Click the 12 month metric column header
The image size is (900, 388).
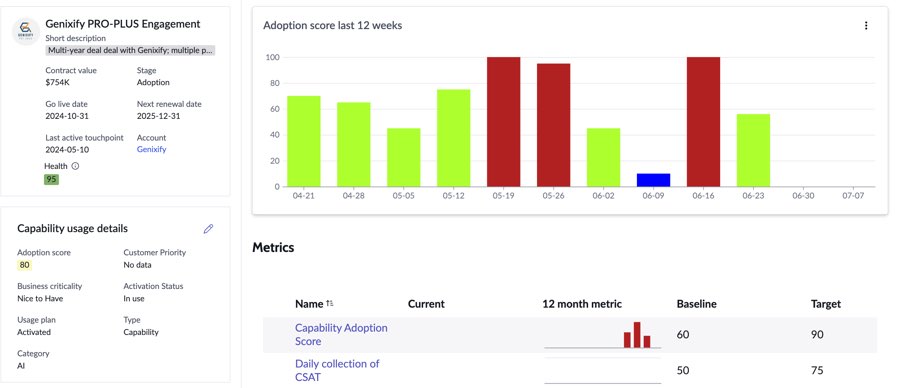(582, 304)
